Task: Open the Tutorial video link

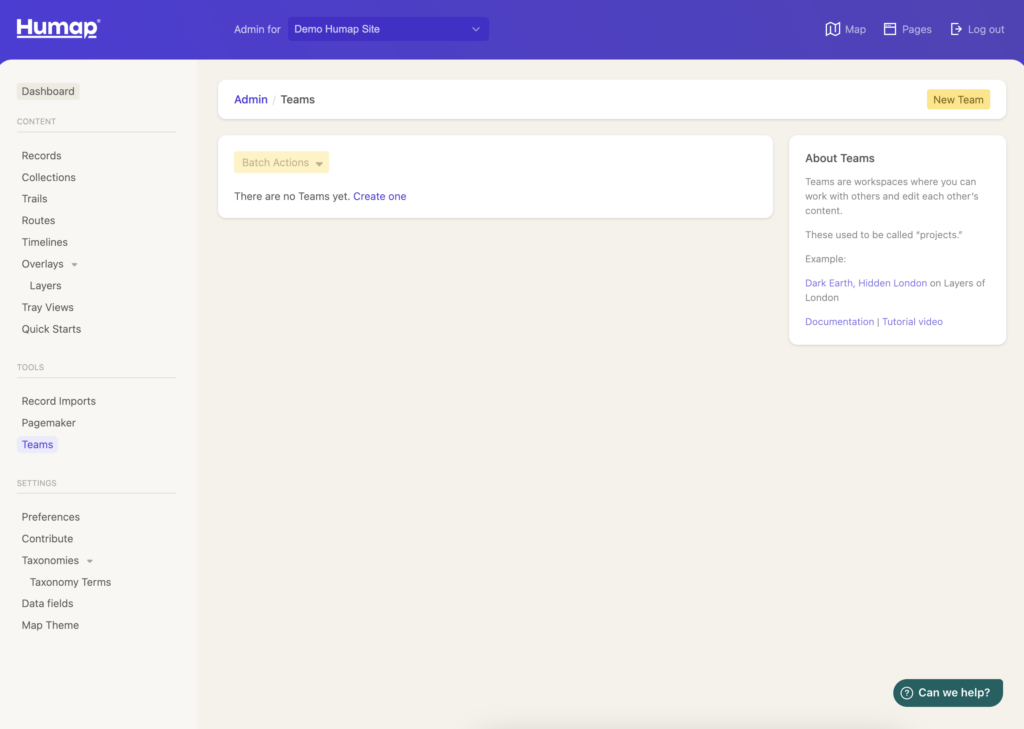Action: [x=912, y=322]
